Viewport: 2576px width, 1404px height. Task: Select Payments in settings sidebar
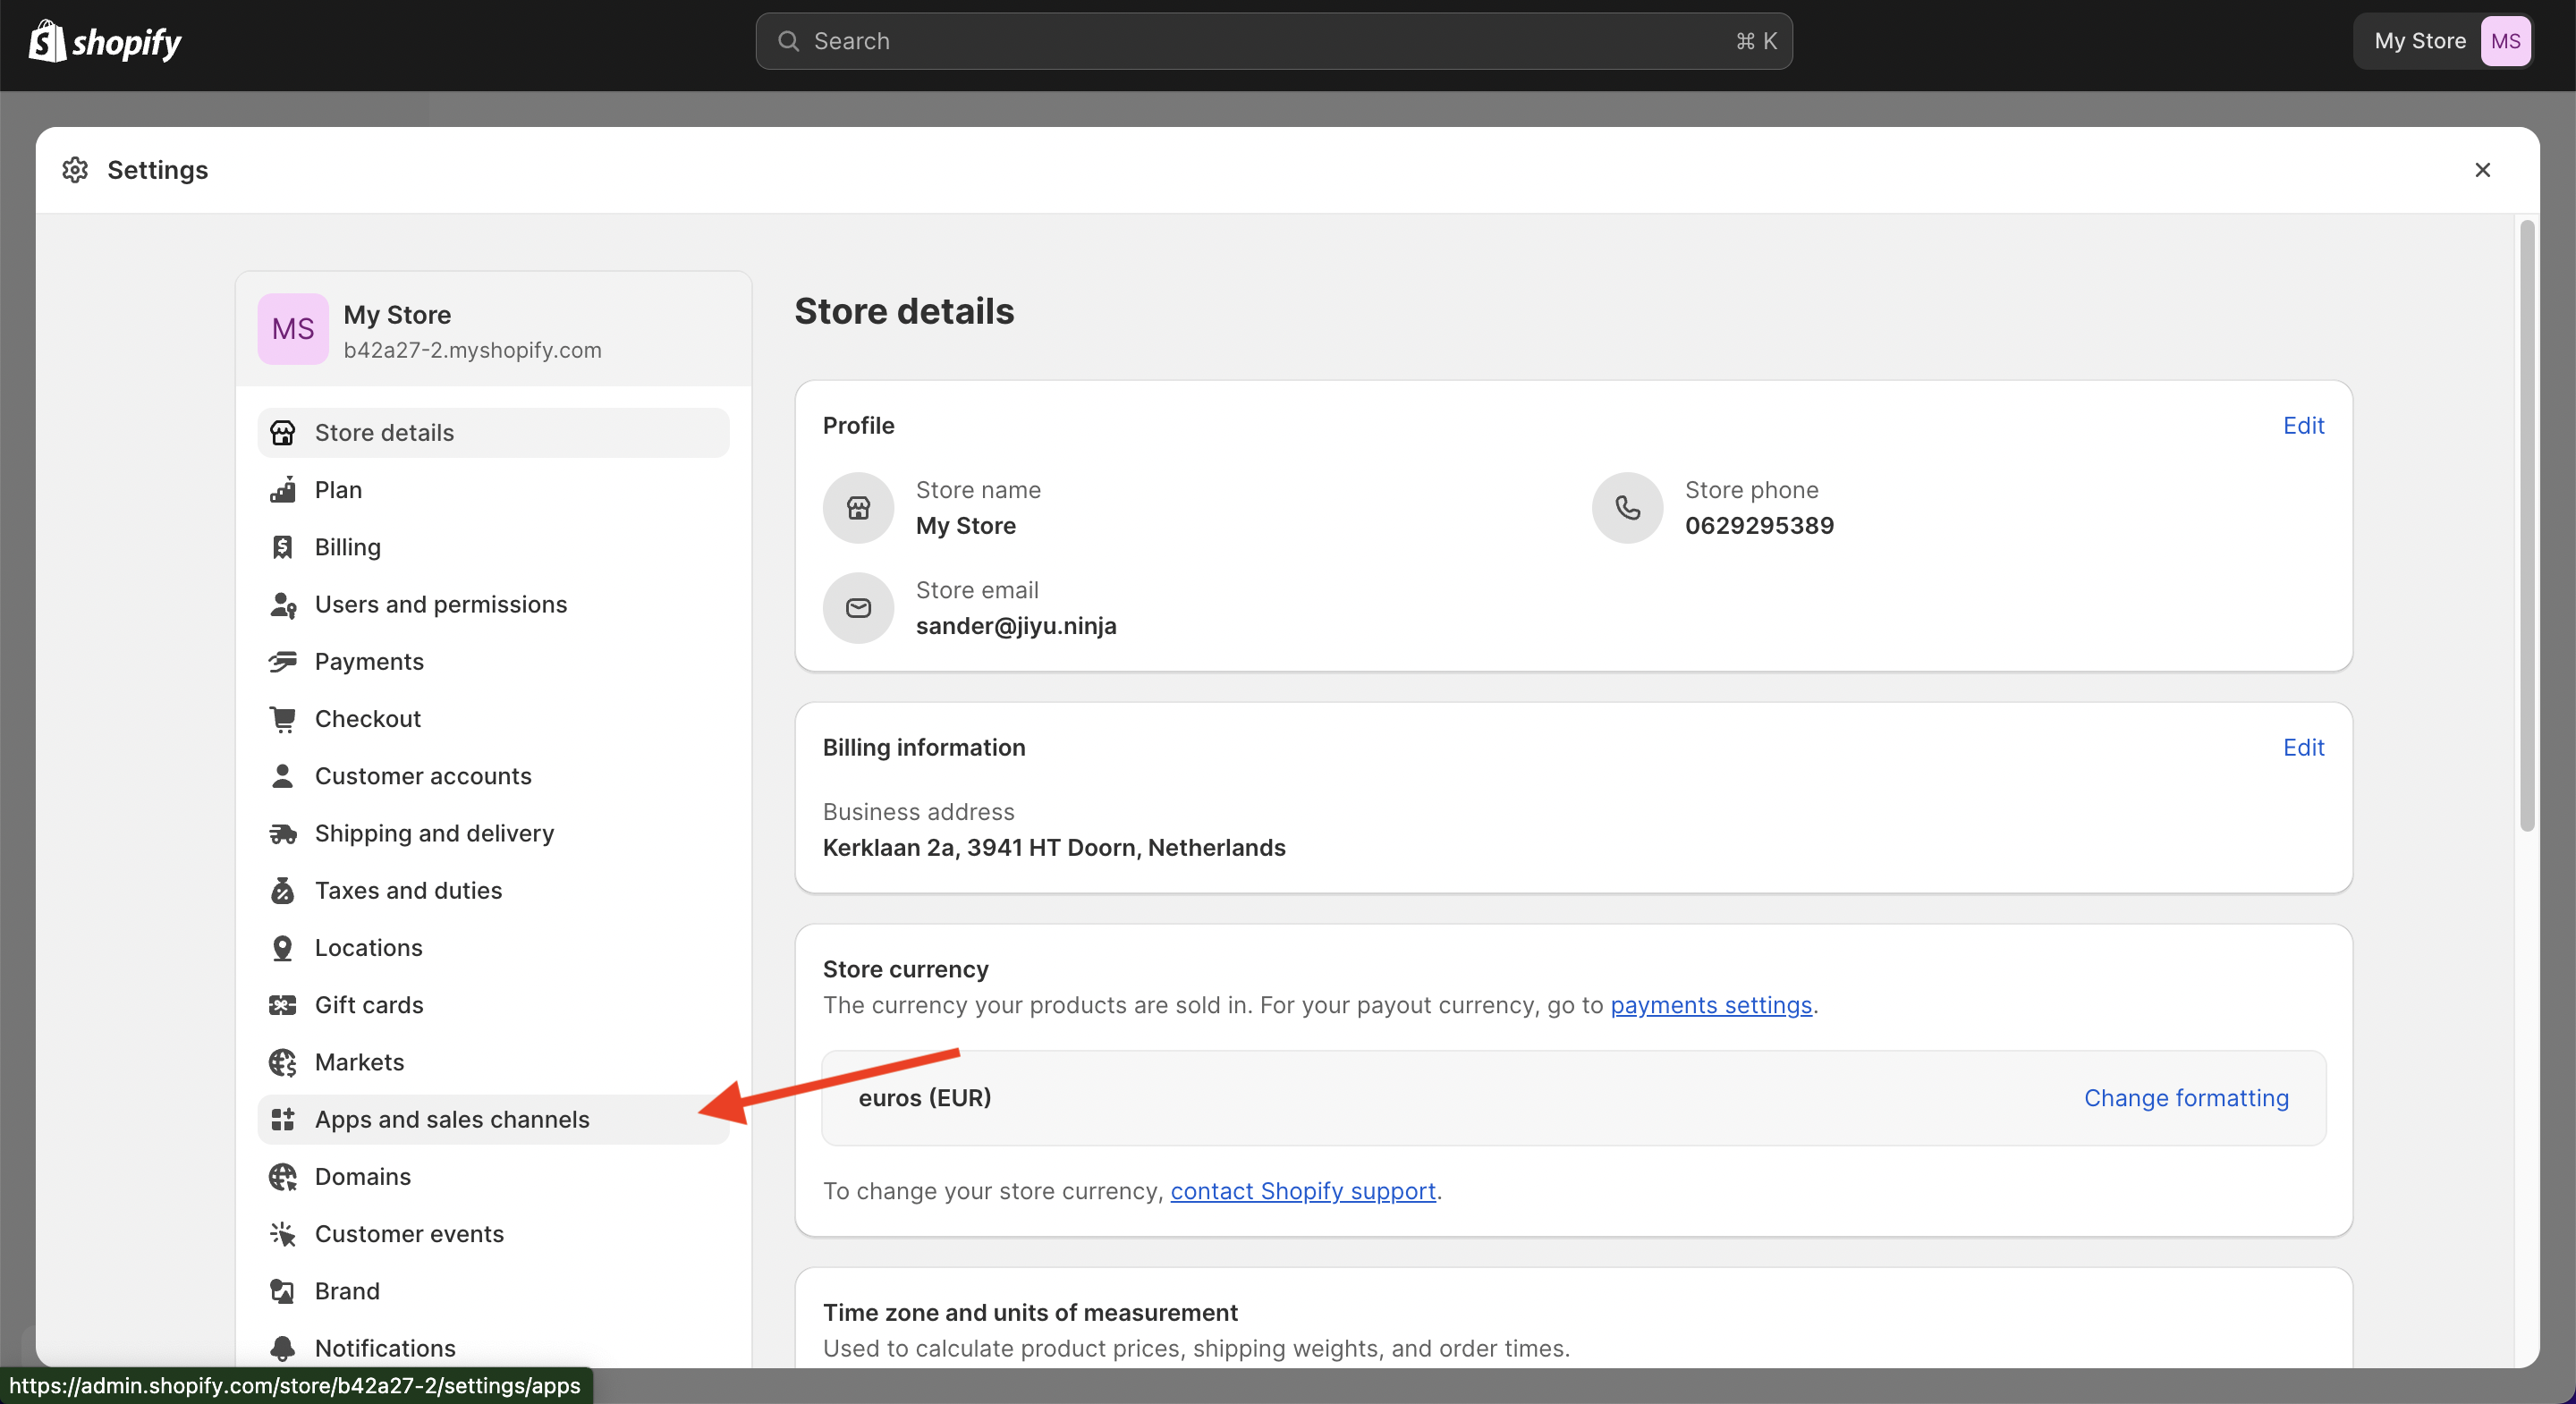(493, 662)
